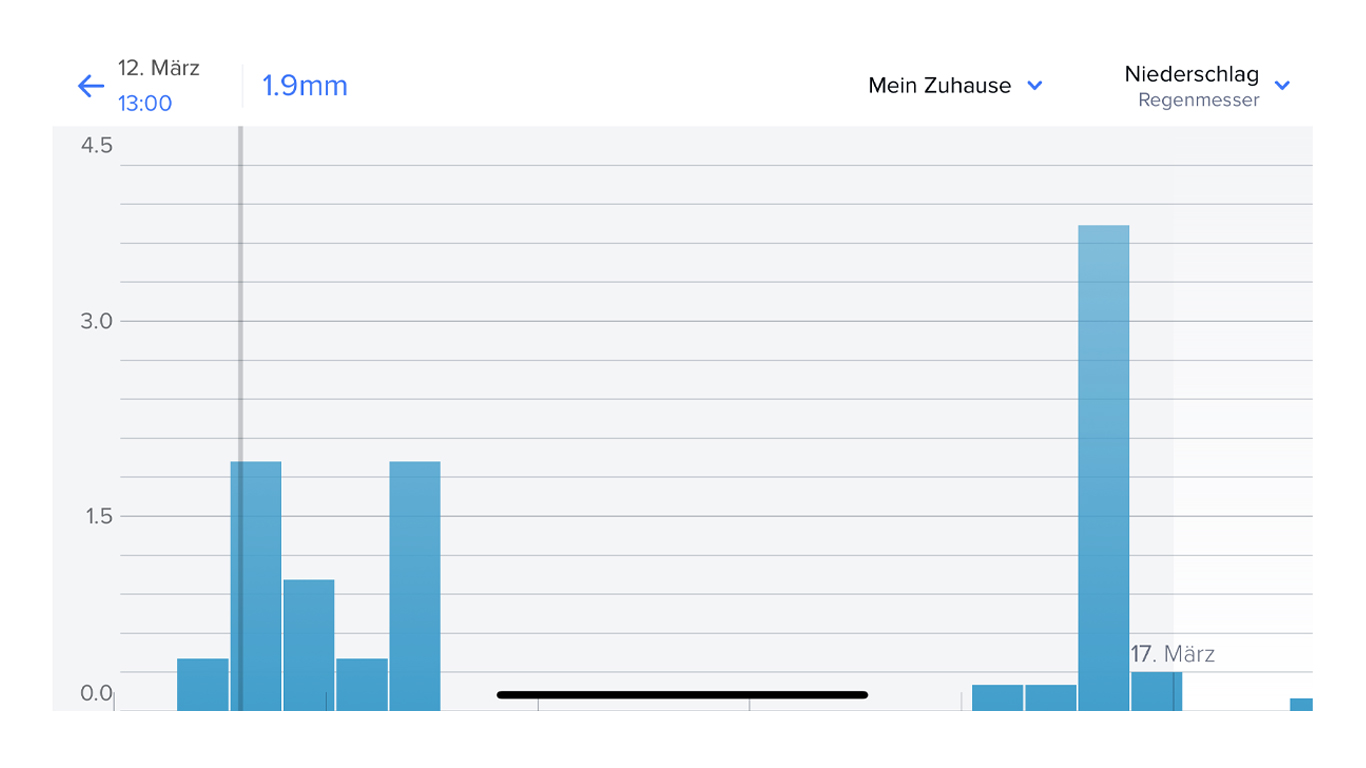Tap the vertical grey cursor line
The image size is (1366, 768).
(240, 300)
